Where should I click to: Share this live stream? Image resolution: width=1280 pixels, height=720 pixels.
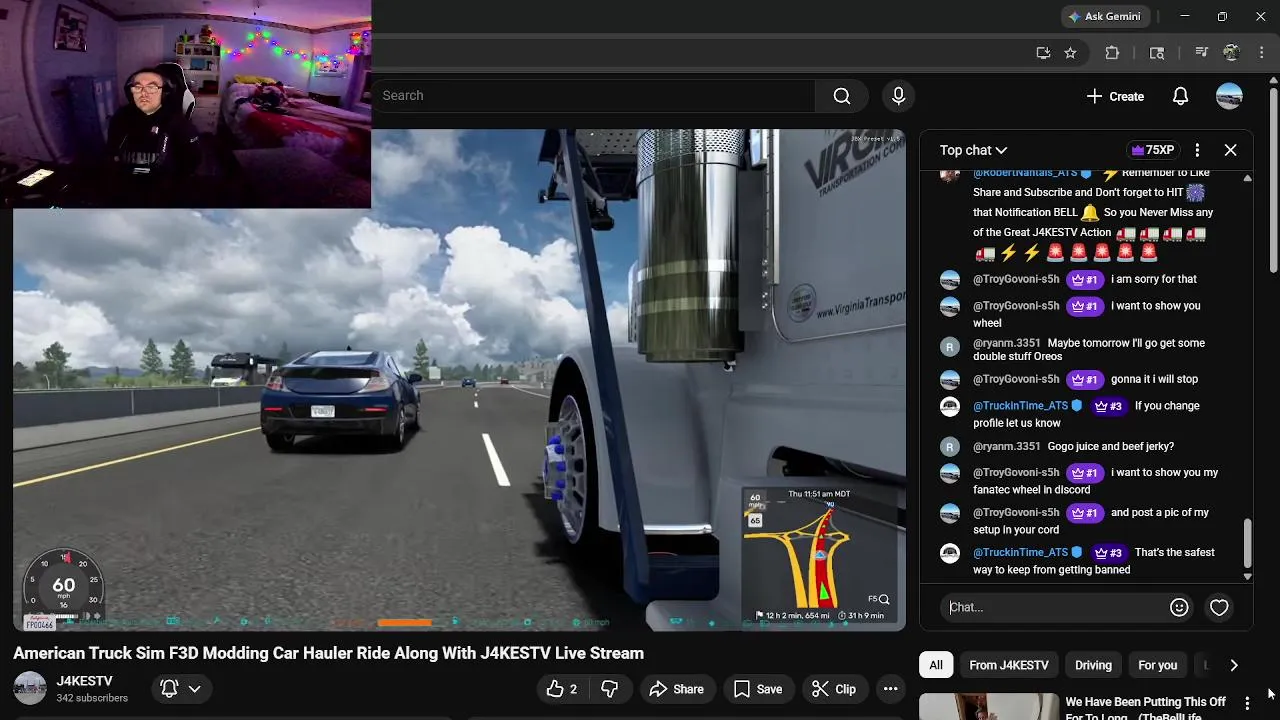tap(676, 689)
